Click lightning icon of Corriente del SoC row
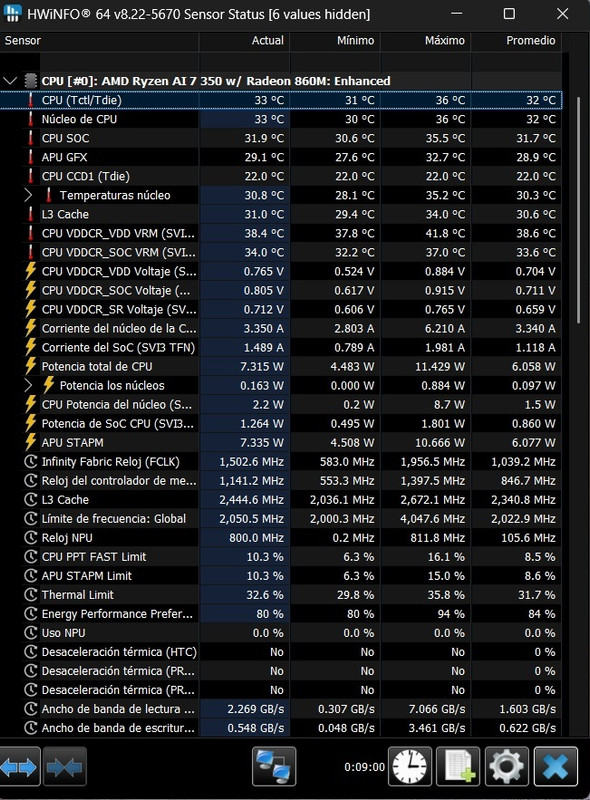Viewport: 590px width, 800px height. (x=31, y=347)
